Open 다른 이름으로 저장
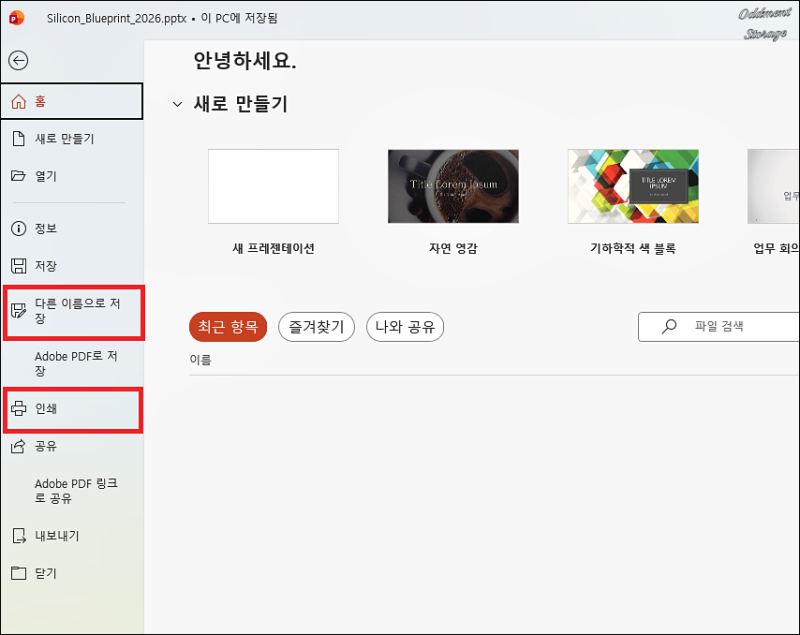Viewport: 800px width, 635px height. [x=74, y=313]
